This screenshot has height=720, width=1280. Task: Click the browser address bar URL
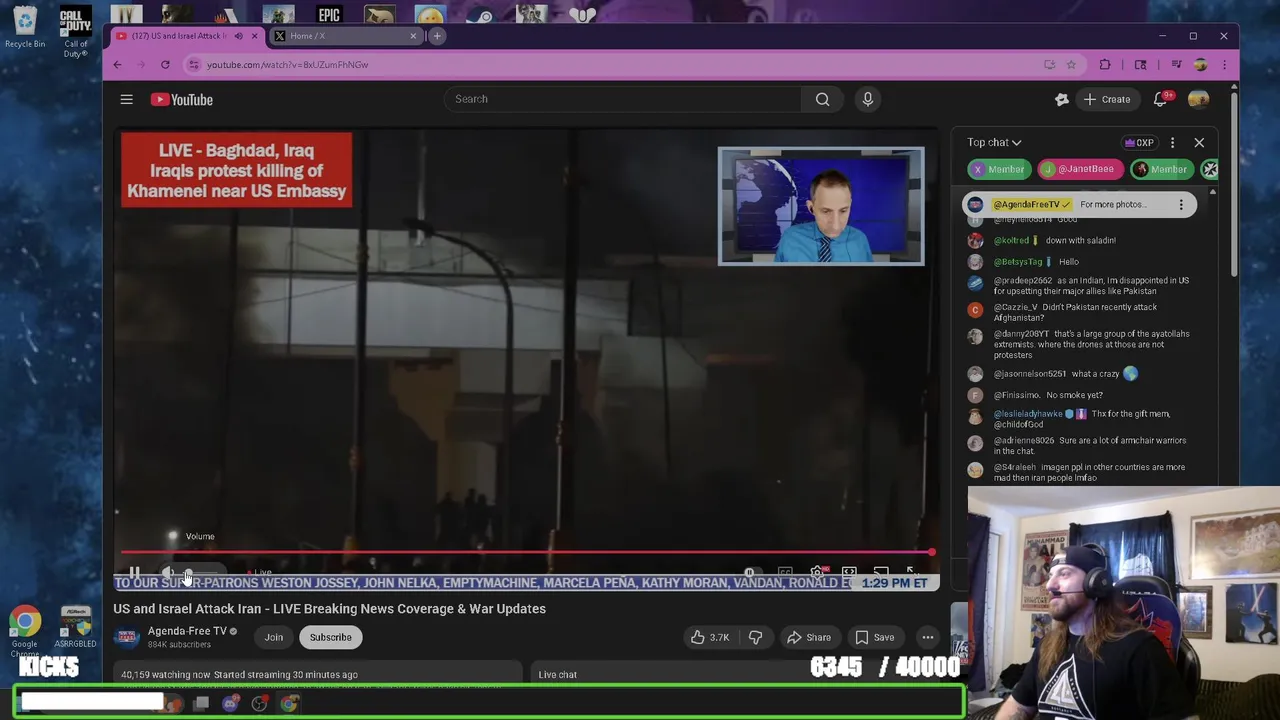point(288,65)
